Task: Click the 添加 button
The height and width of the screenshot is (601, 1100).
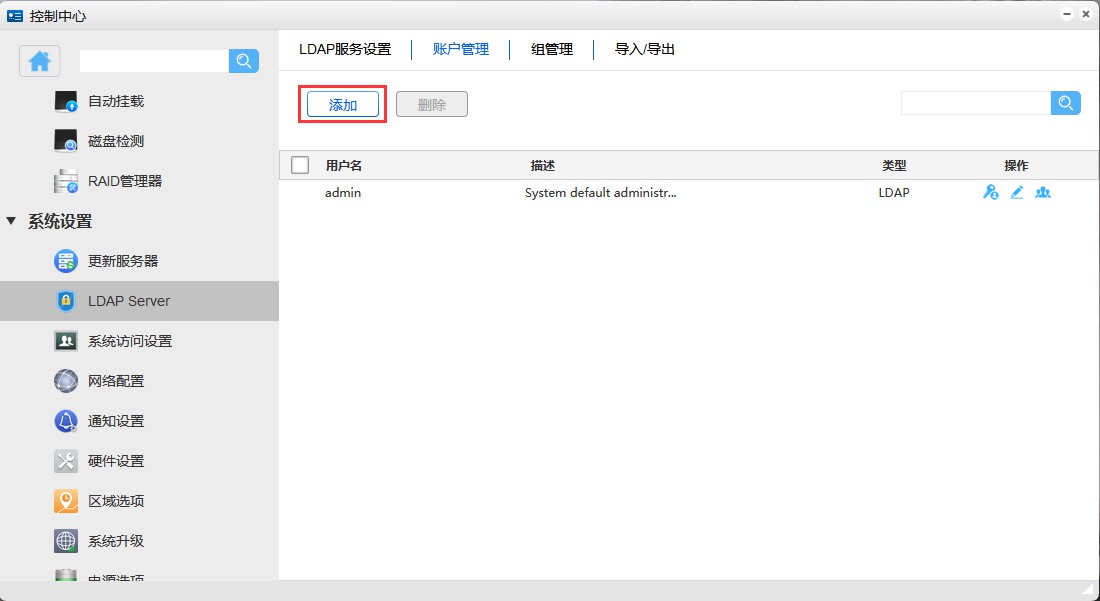Action: [343, 104]
